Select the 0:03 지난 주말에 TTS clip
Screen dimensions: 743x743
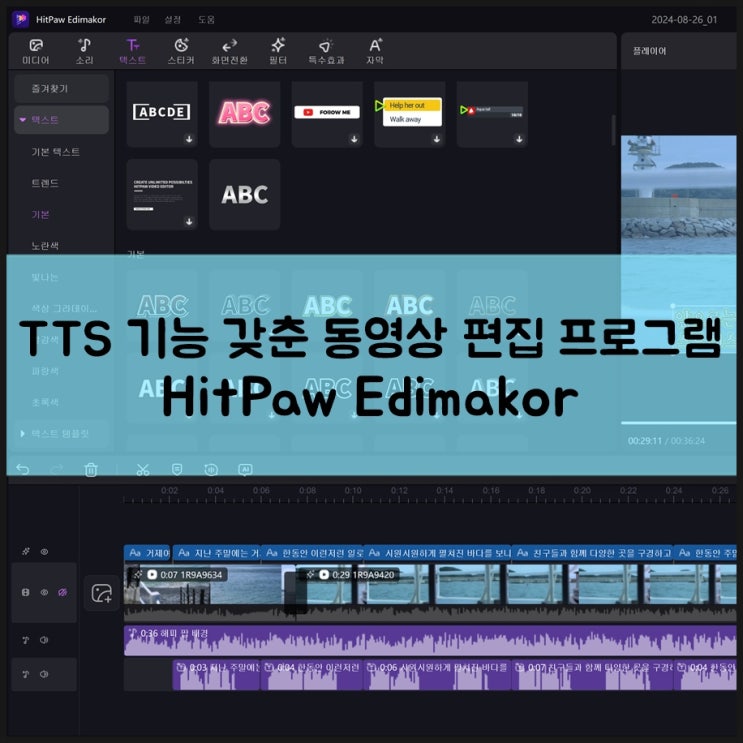pos(217,675)
